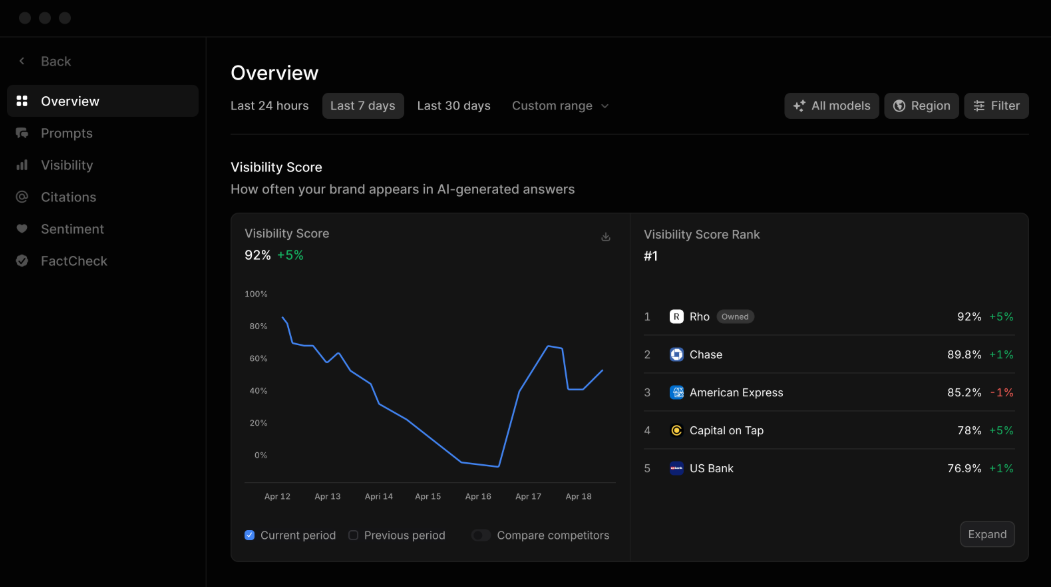Open Prompts in the sidebar
Image resolution: width=1051 pixels, height=587 pixels.
[x=103, y=133]
